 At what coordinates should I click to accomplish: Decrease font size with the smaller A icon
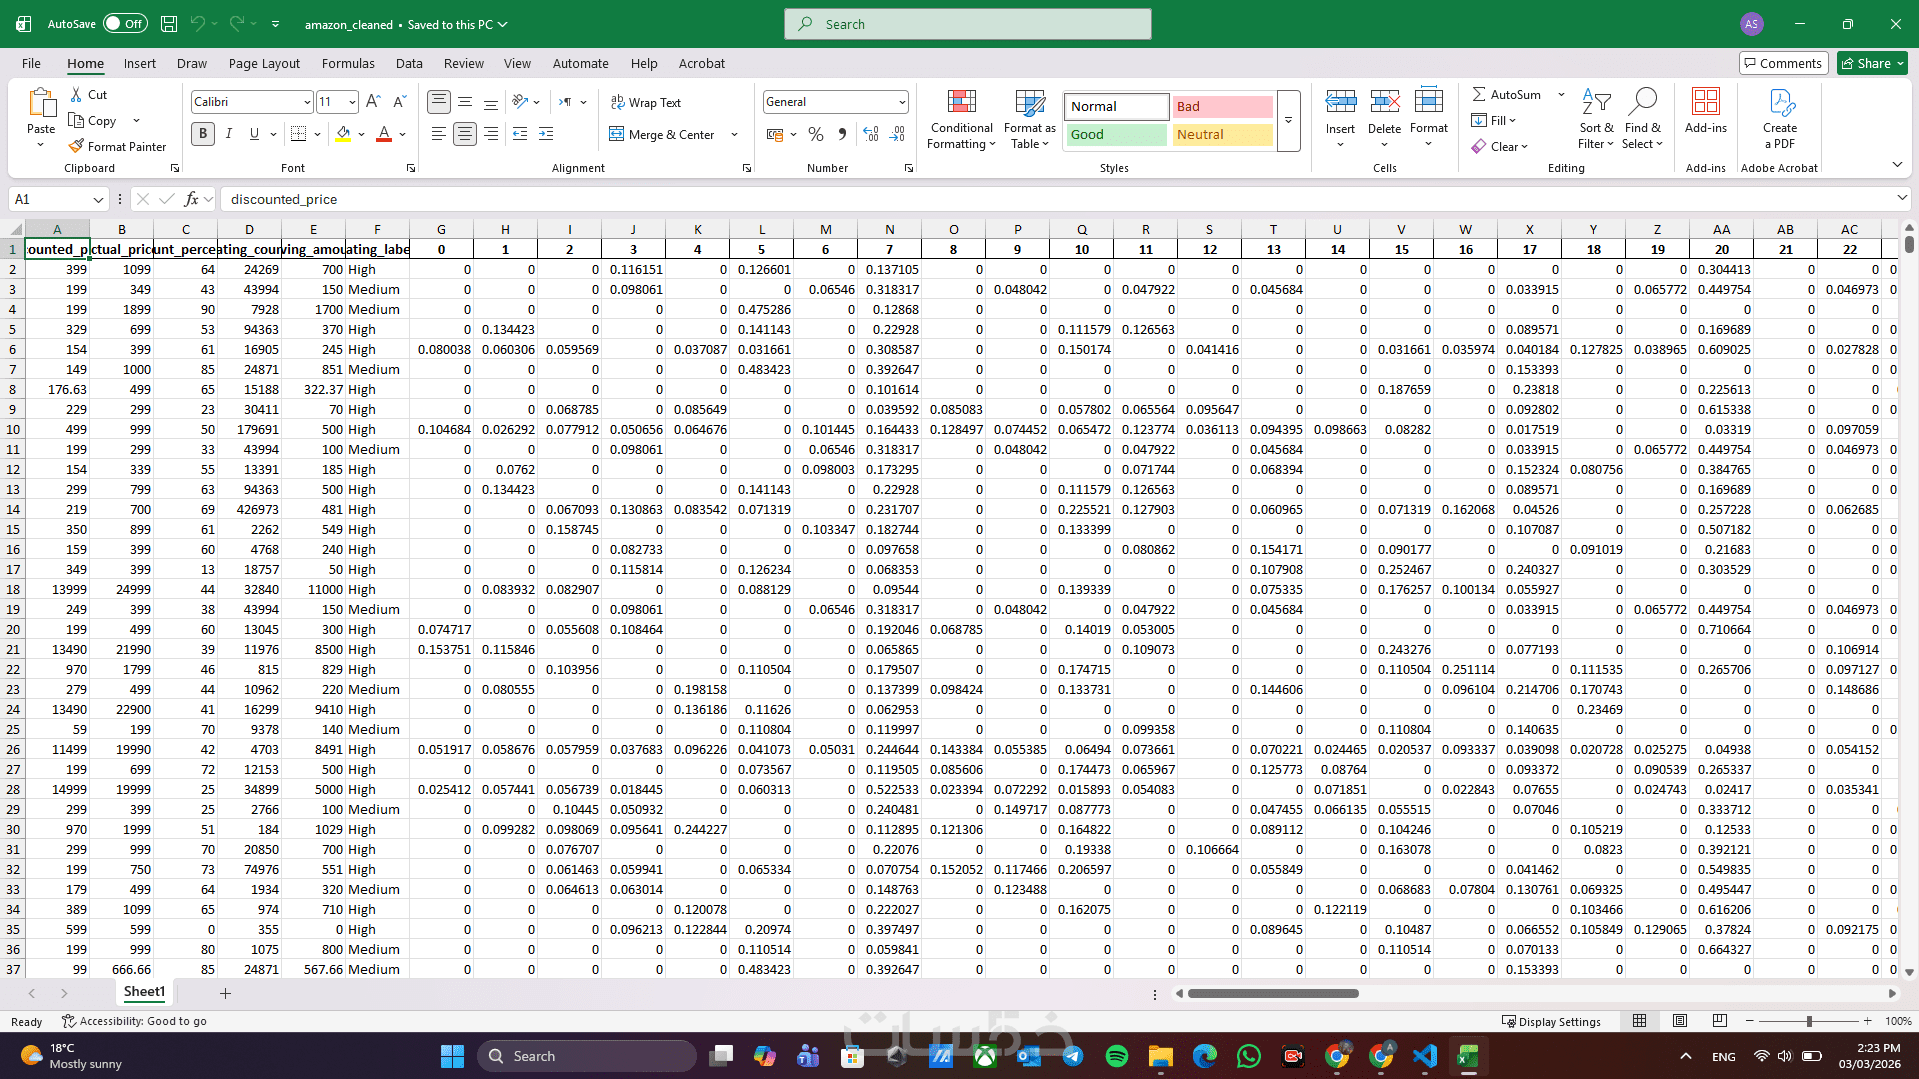pyautogui.click(x=399, y=102)
